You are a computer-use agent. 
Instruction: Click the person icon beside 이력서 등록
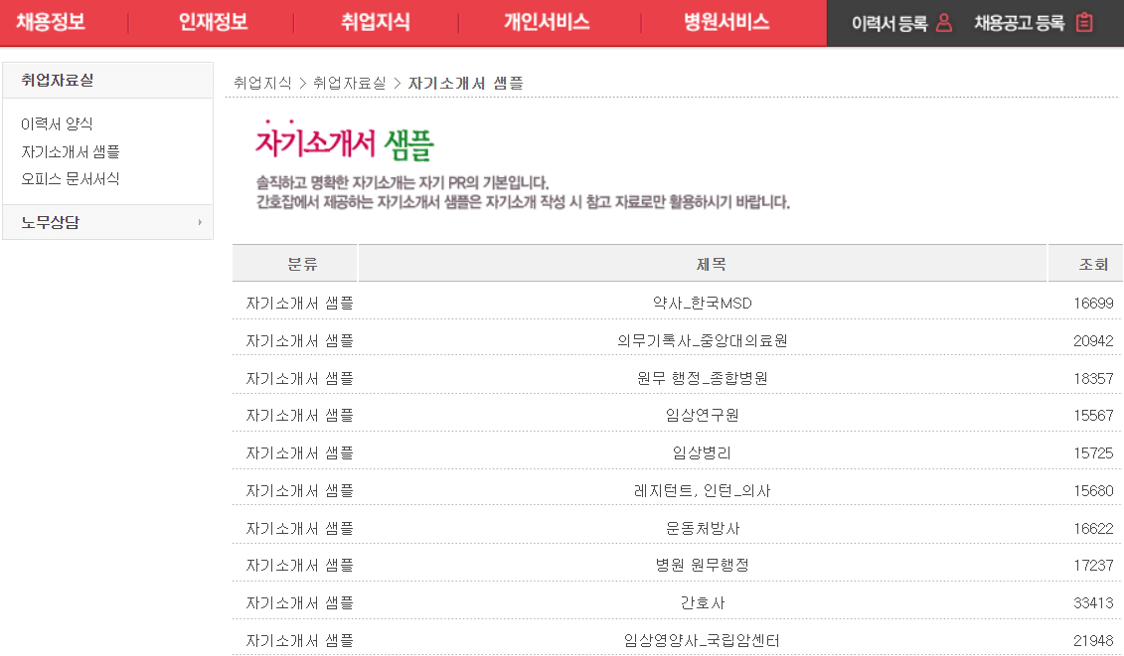[x=944, y=23]
